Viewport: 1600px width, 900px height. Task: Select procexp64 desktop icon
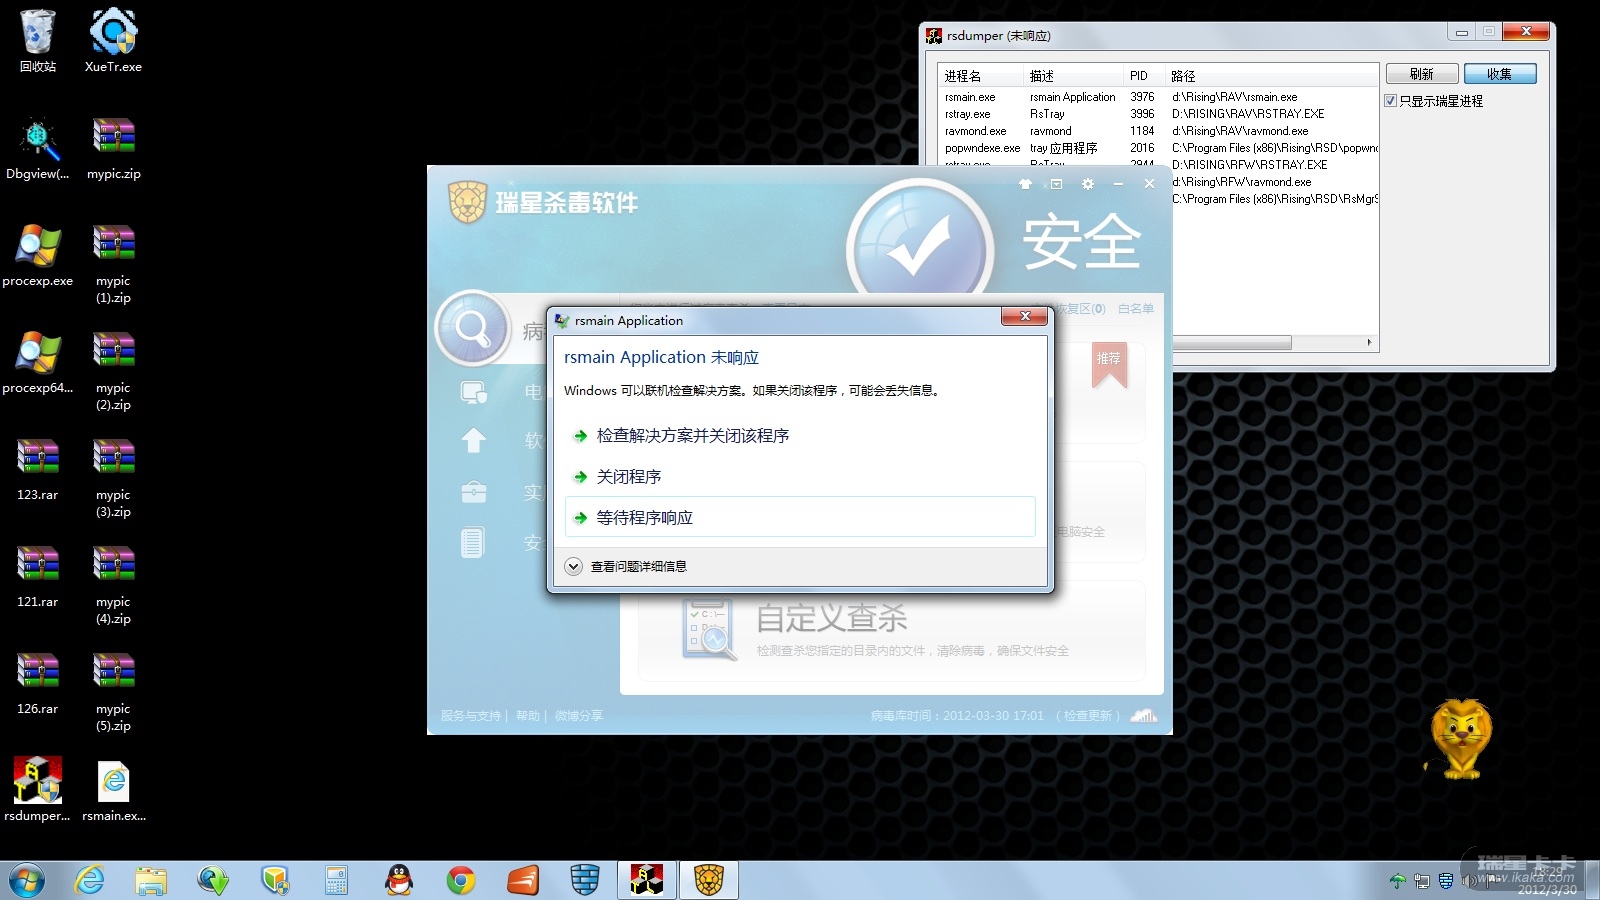pyautogui.click(x=38, y=363)
